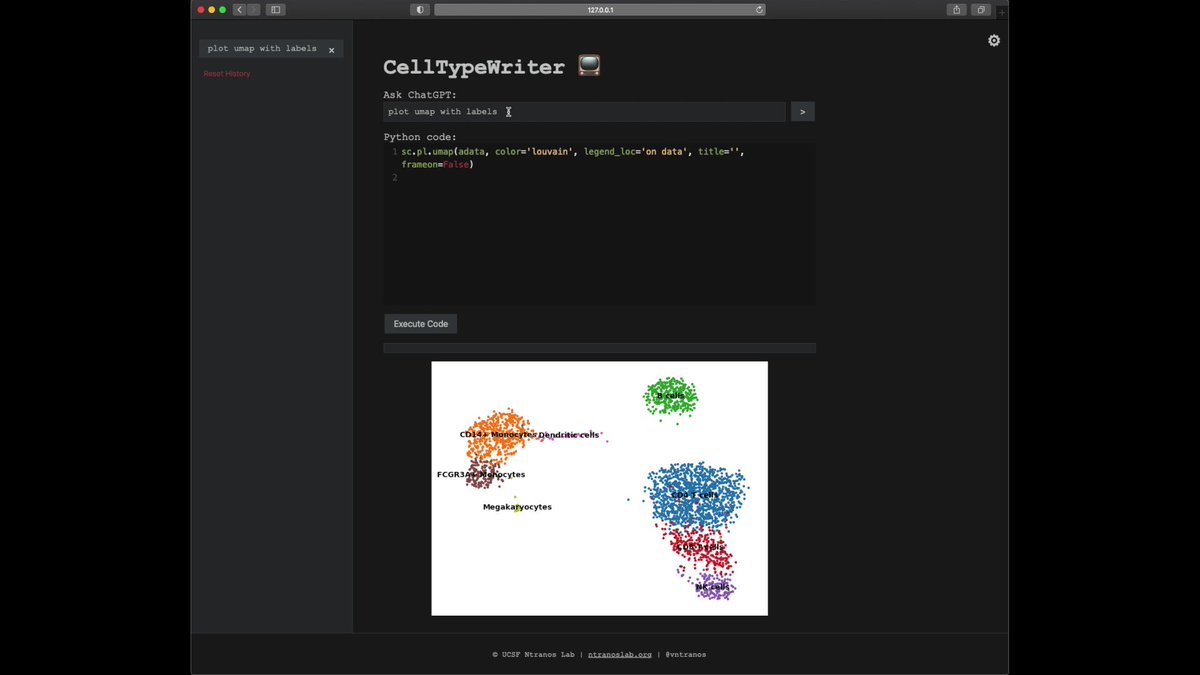Viewport: 1200px width, 675px height.
Task: Toggle Safari's sidebar button
Action: pos(277,9)
